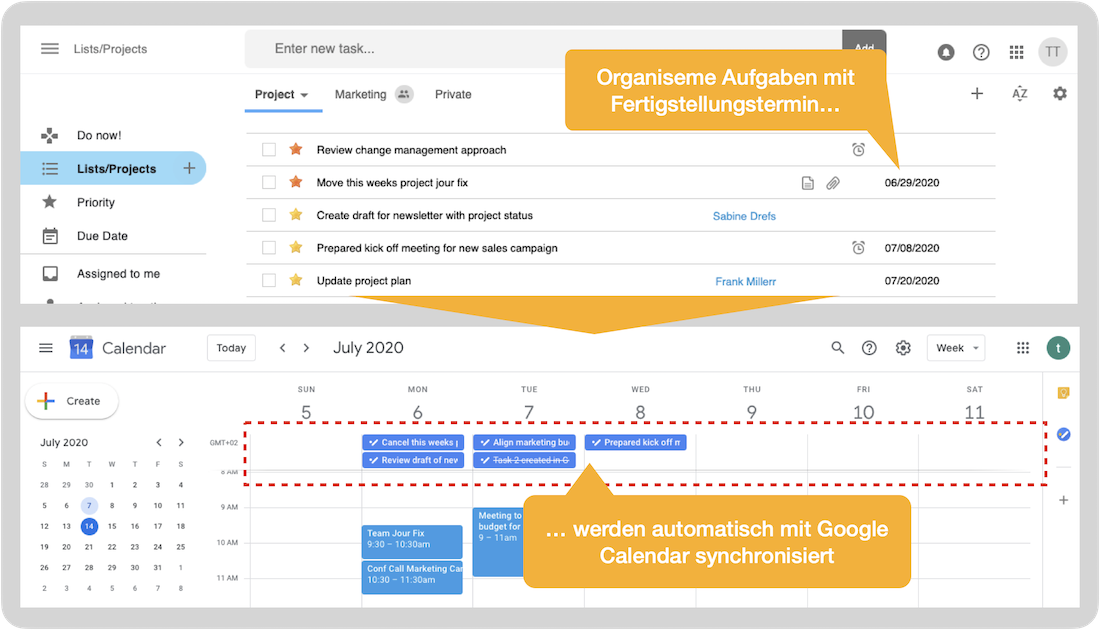Go to next week in Calendar header

306,348
